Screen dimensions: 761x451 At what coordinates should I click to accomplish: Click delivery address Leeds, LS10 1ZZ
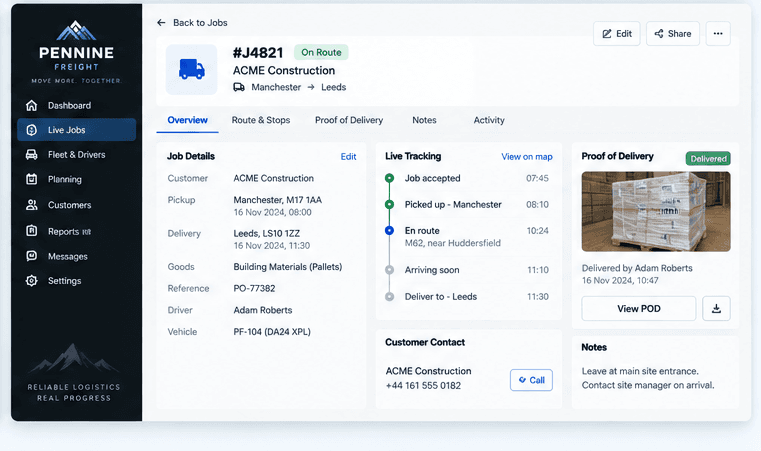(266, 234)
